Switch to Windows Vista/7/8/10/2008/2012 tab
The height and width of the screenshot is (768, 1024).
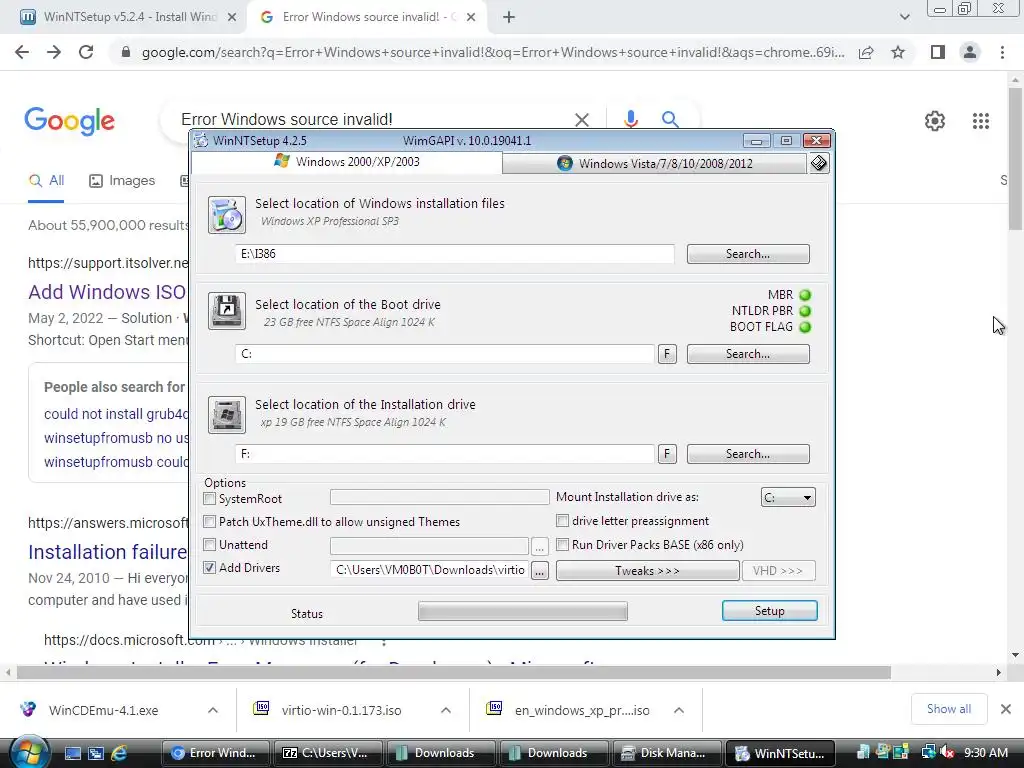click(x=655, y=163)
